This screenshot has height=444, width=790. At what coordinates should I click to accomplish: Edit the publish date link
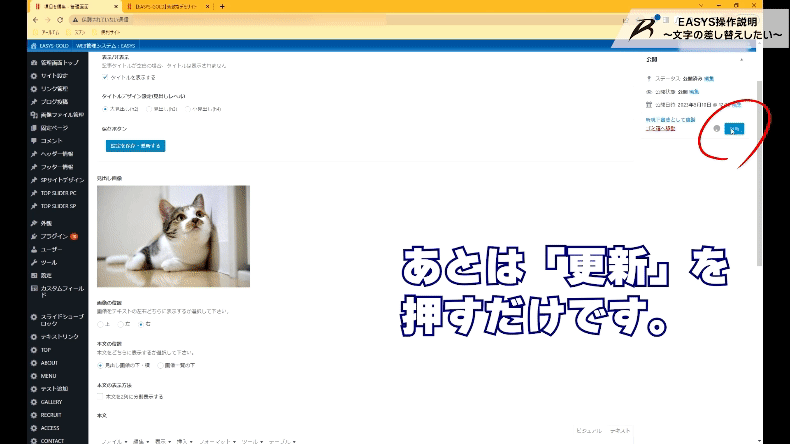point(737,105)
